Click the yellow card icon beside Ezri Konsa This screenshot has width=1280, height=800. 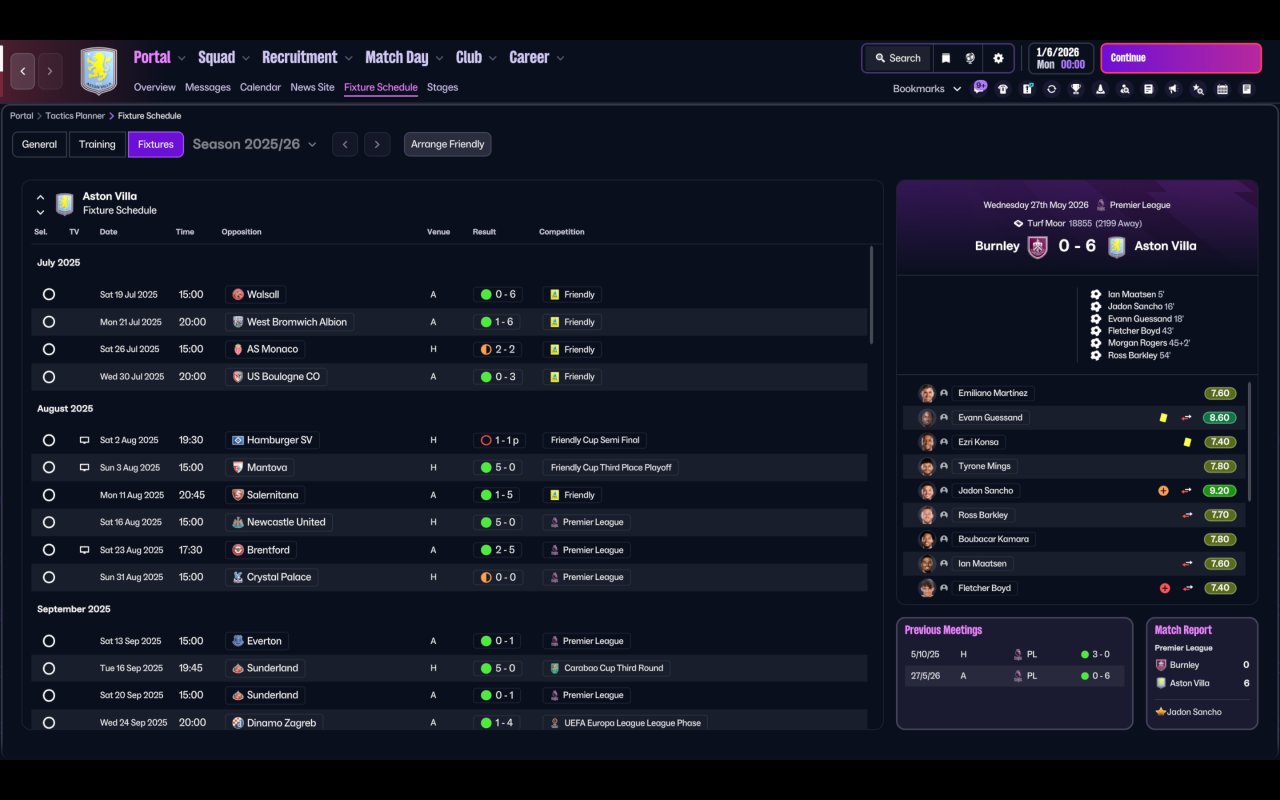(x=1187, y=442)
